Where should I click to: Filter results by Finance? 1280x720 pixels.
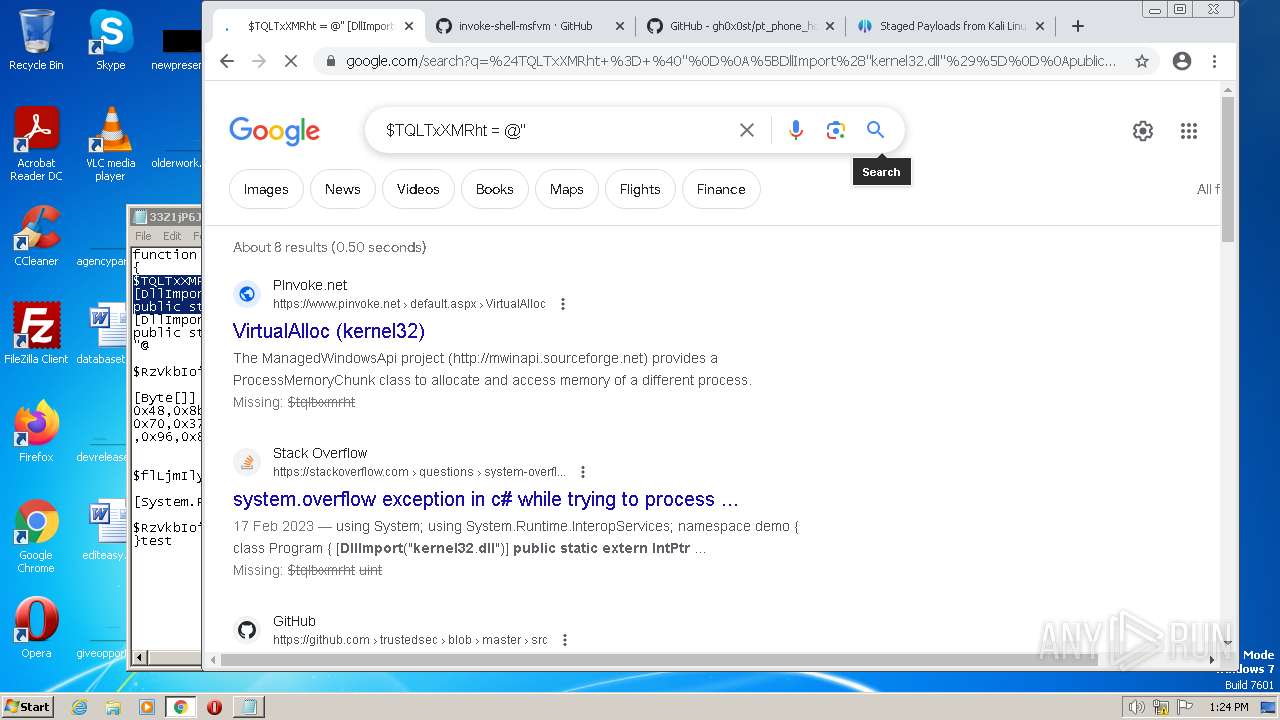pos(721,189)
